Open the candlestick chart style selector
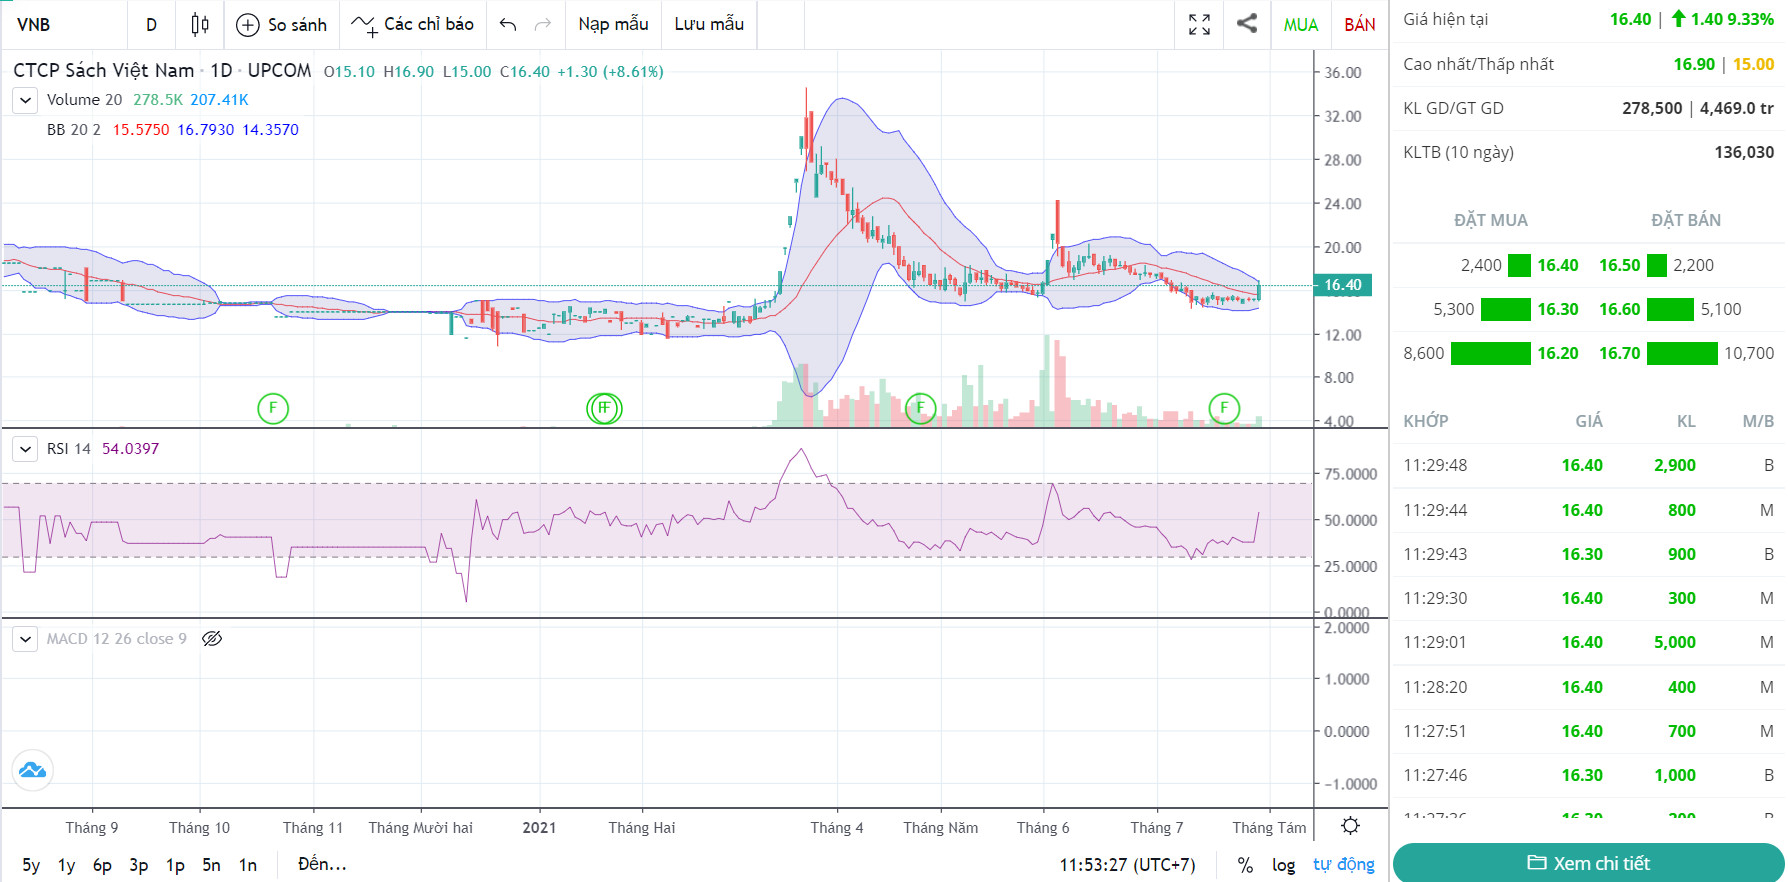 pyautogui.click(x=200, y=25)
